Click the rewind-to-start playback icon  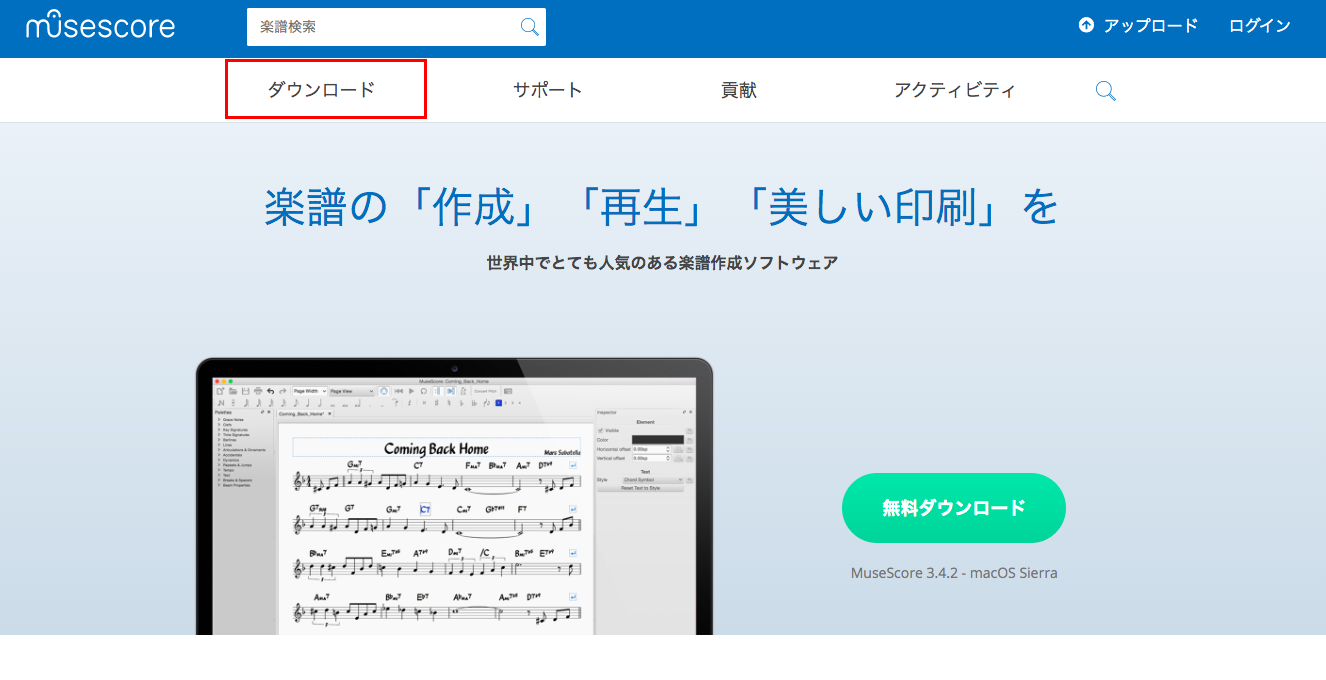coord(399,391)
